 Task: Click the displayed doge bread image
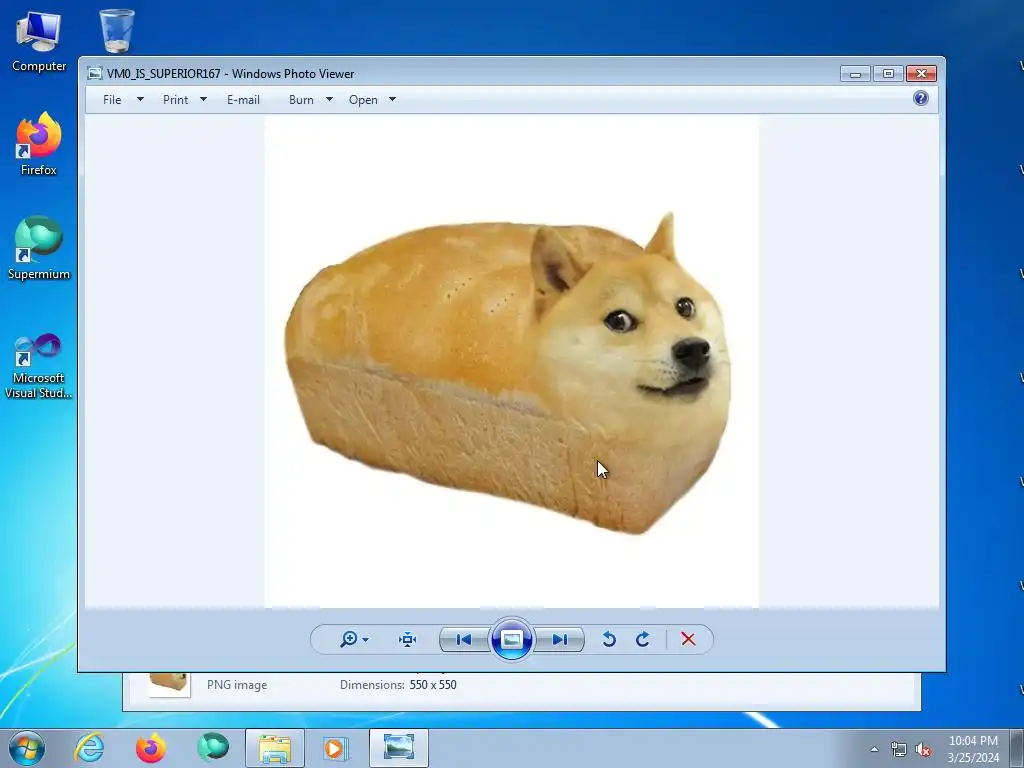(x=511, y=362)
